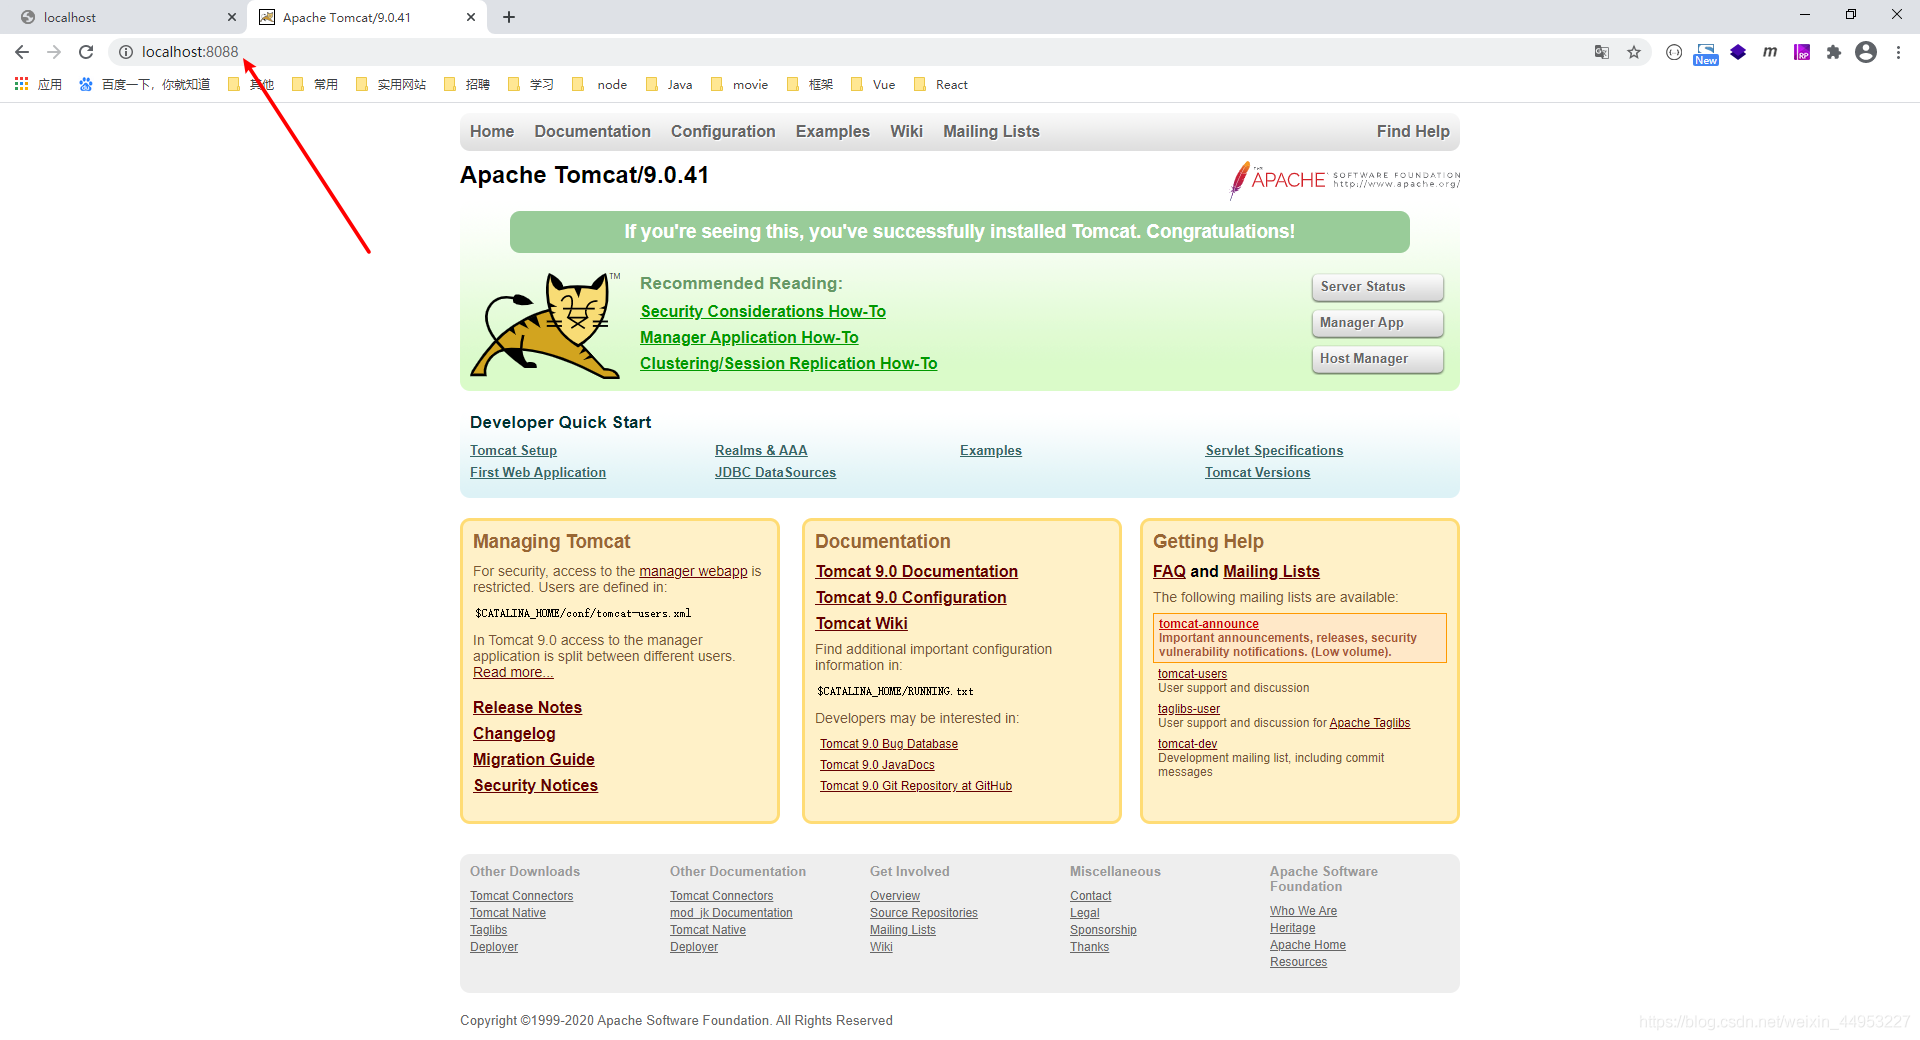Open the Security Notices link

click(x=536, y=786)
